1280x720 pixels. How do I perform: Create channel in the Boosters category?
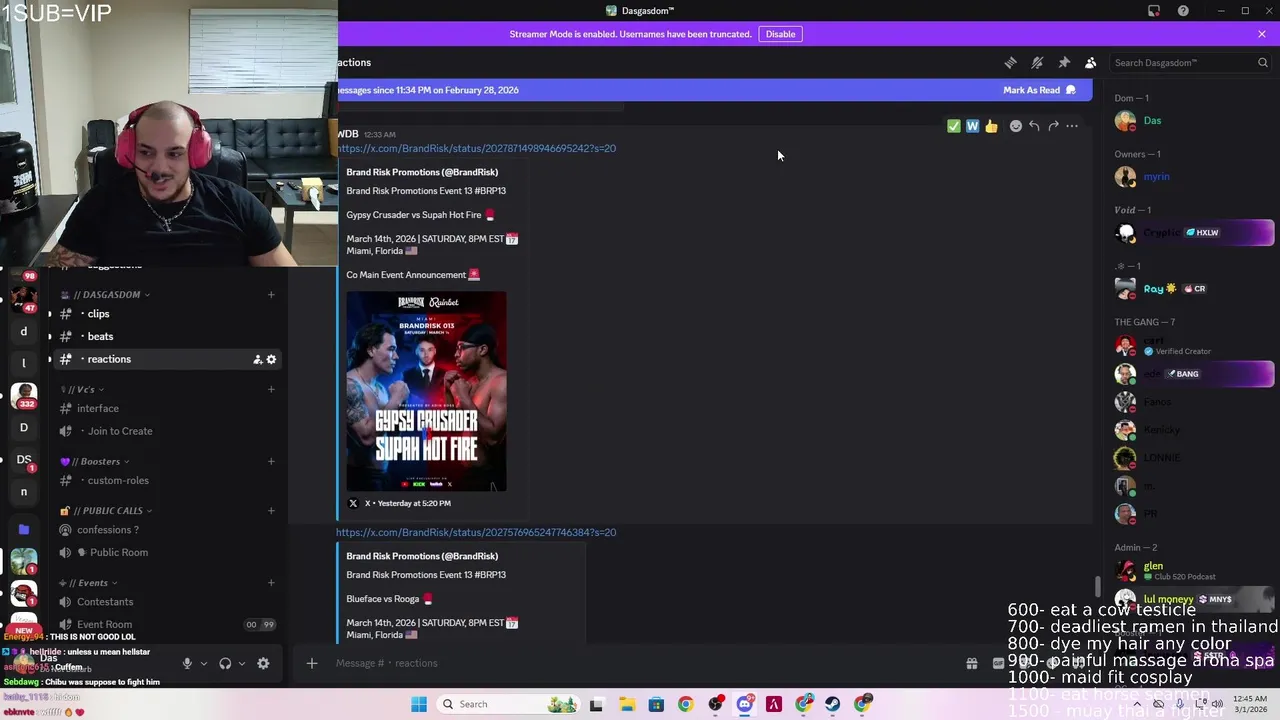(x=271, y=461)
